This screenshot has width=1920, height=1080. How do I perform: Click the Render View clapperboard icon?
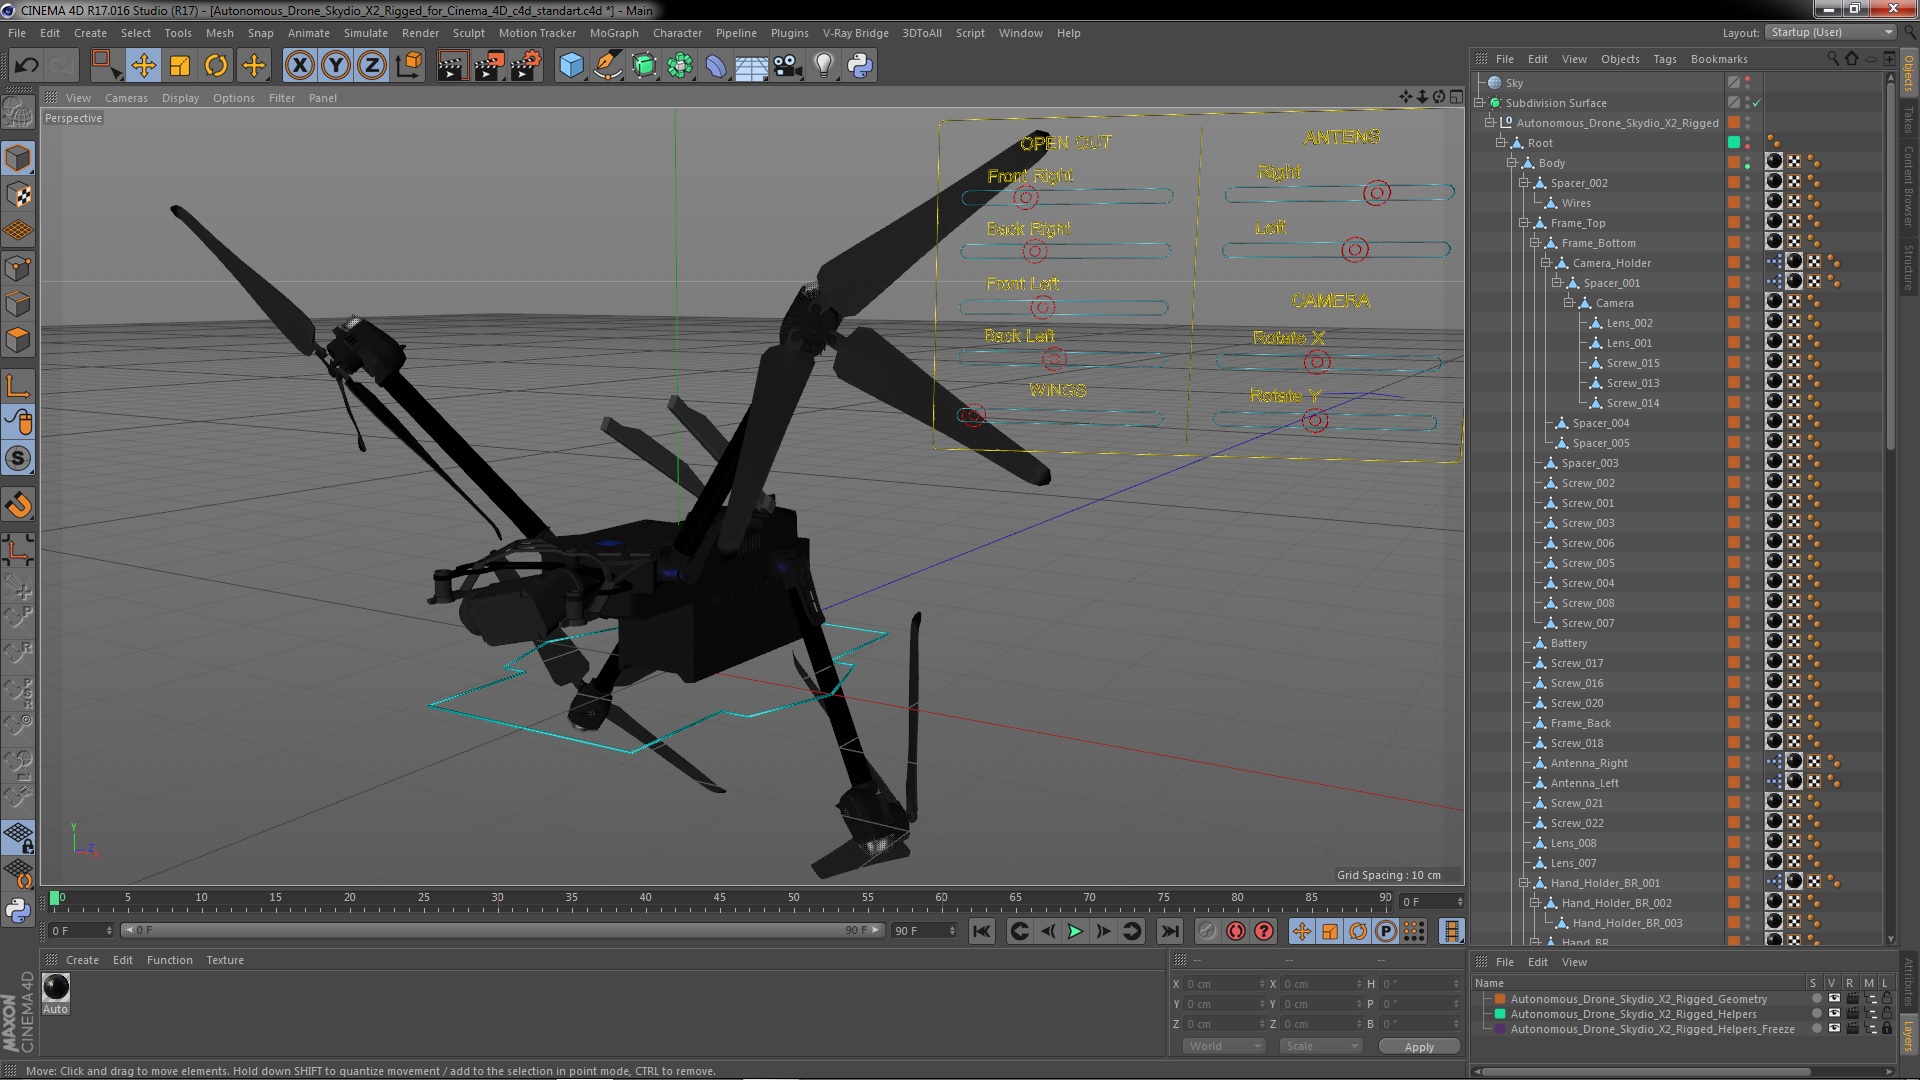pos(452,66)
